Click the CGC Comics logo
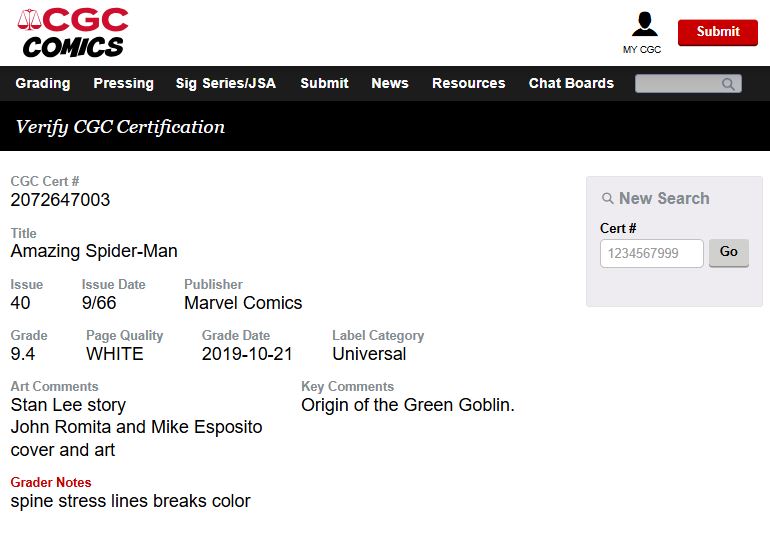This screenshot has width=770, height=534. [x=73, y=33]
